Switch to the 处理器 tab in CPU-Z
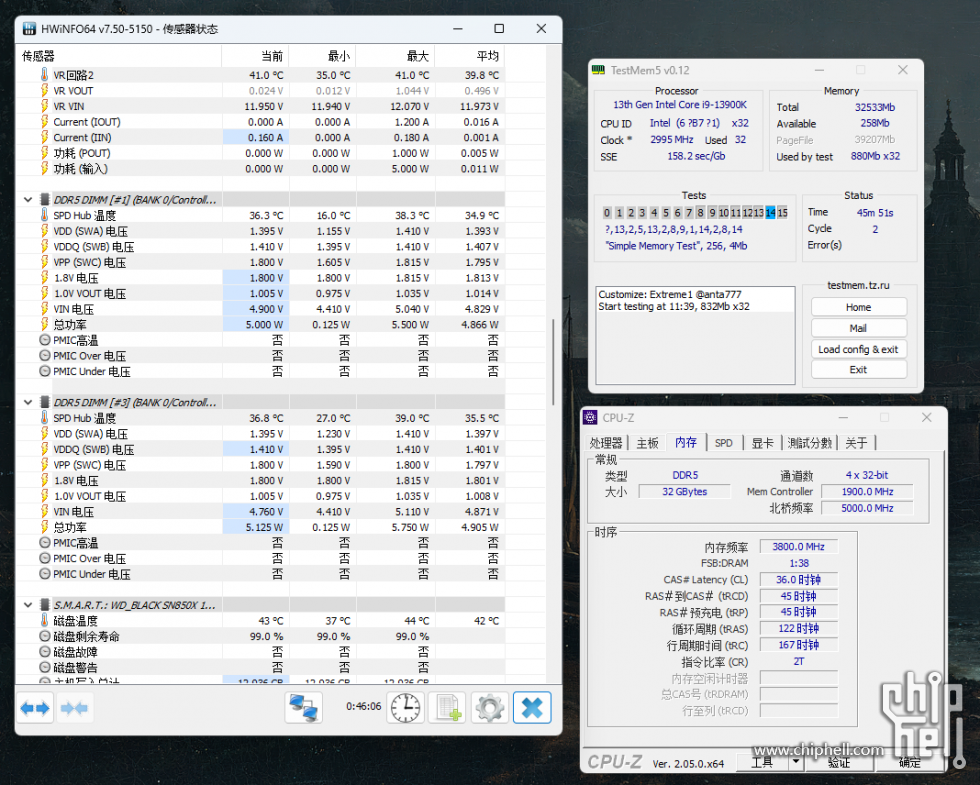 point(606,443)
